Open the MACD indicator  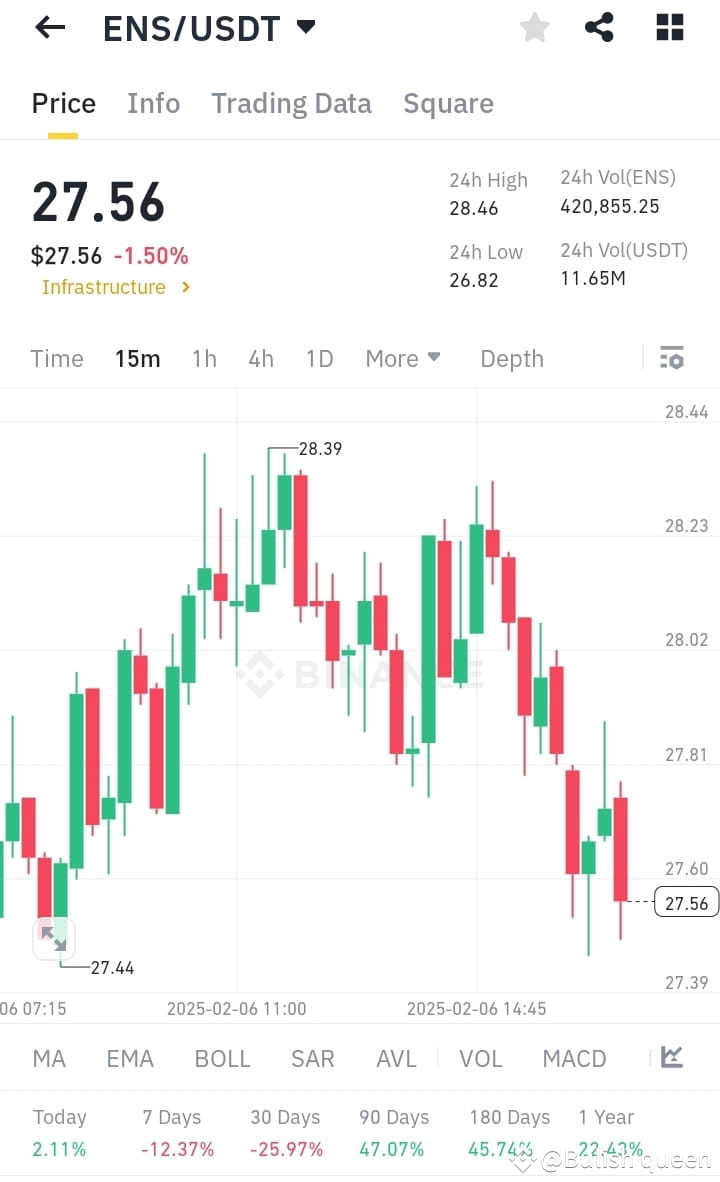[574, 1058]
